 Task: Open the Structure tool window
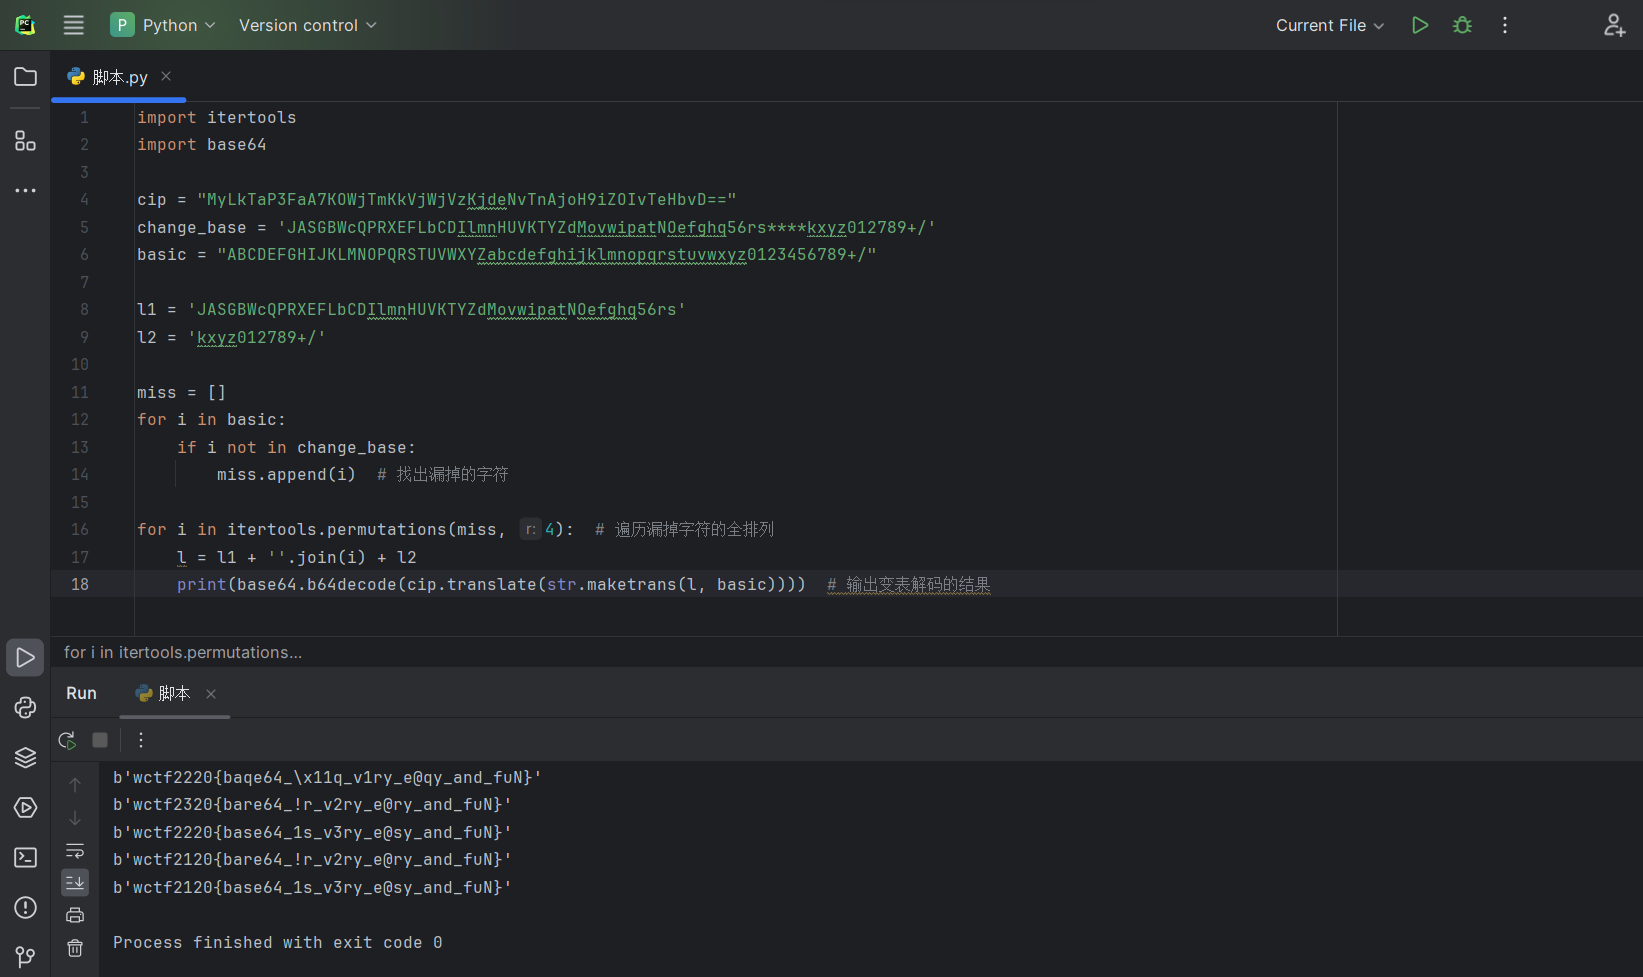[26, 141]
